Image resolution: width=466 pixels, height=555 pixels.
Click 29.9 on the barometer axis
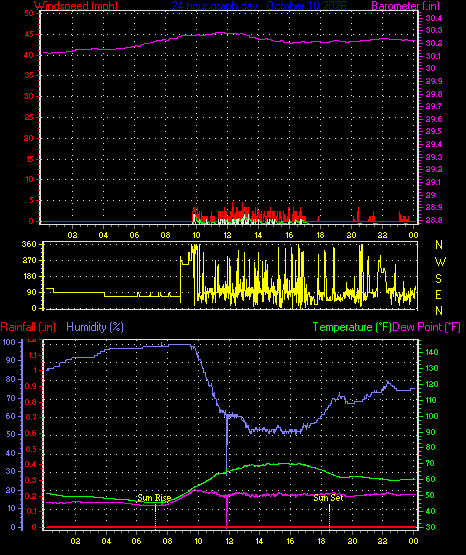click(434, 81)
